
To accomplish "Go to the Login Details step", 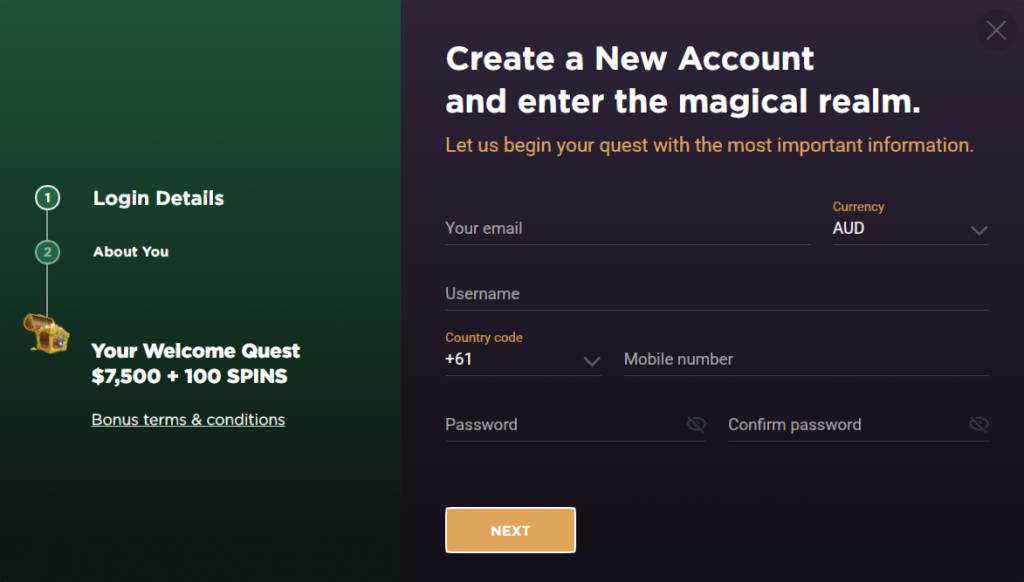I will [158, 198].
